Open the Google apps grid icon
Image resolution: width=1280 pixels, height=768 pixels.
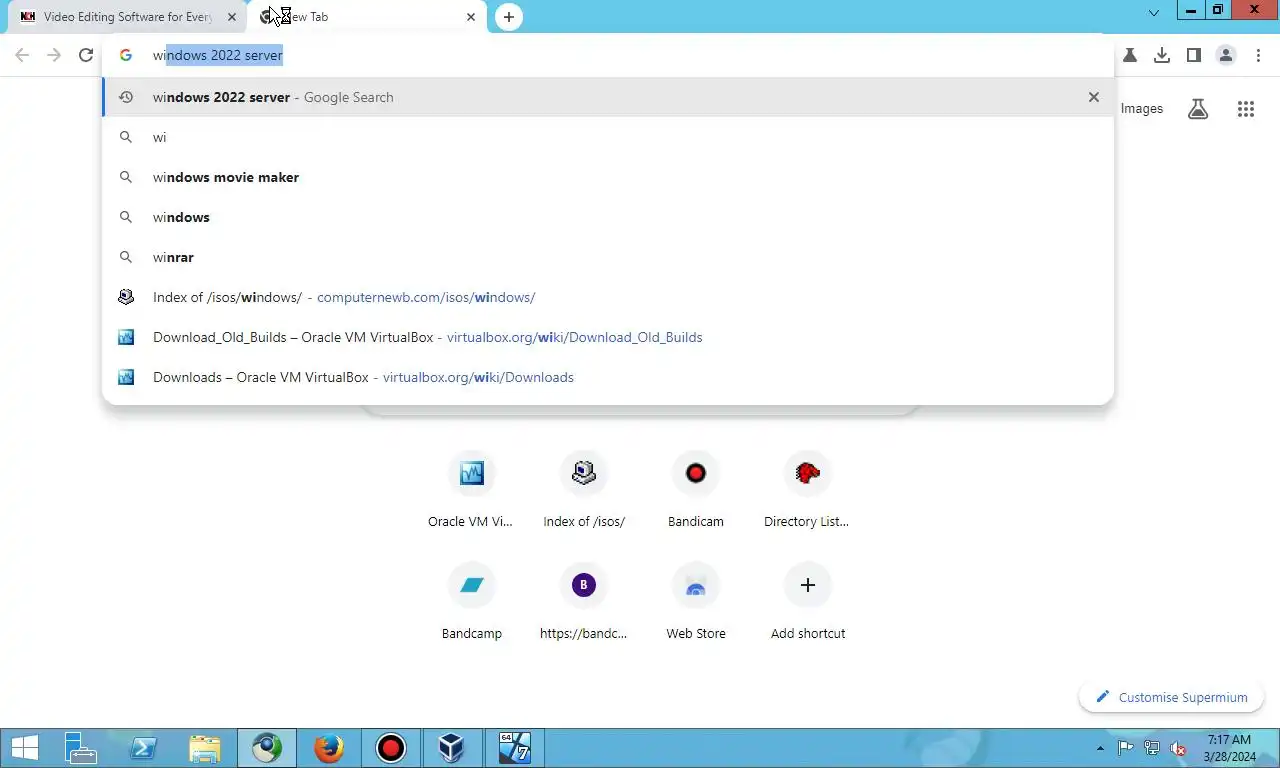(1246, 109)
